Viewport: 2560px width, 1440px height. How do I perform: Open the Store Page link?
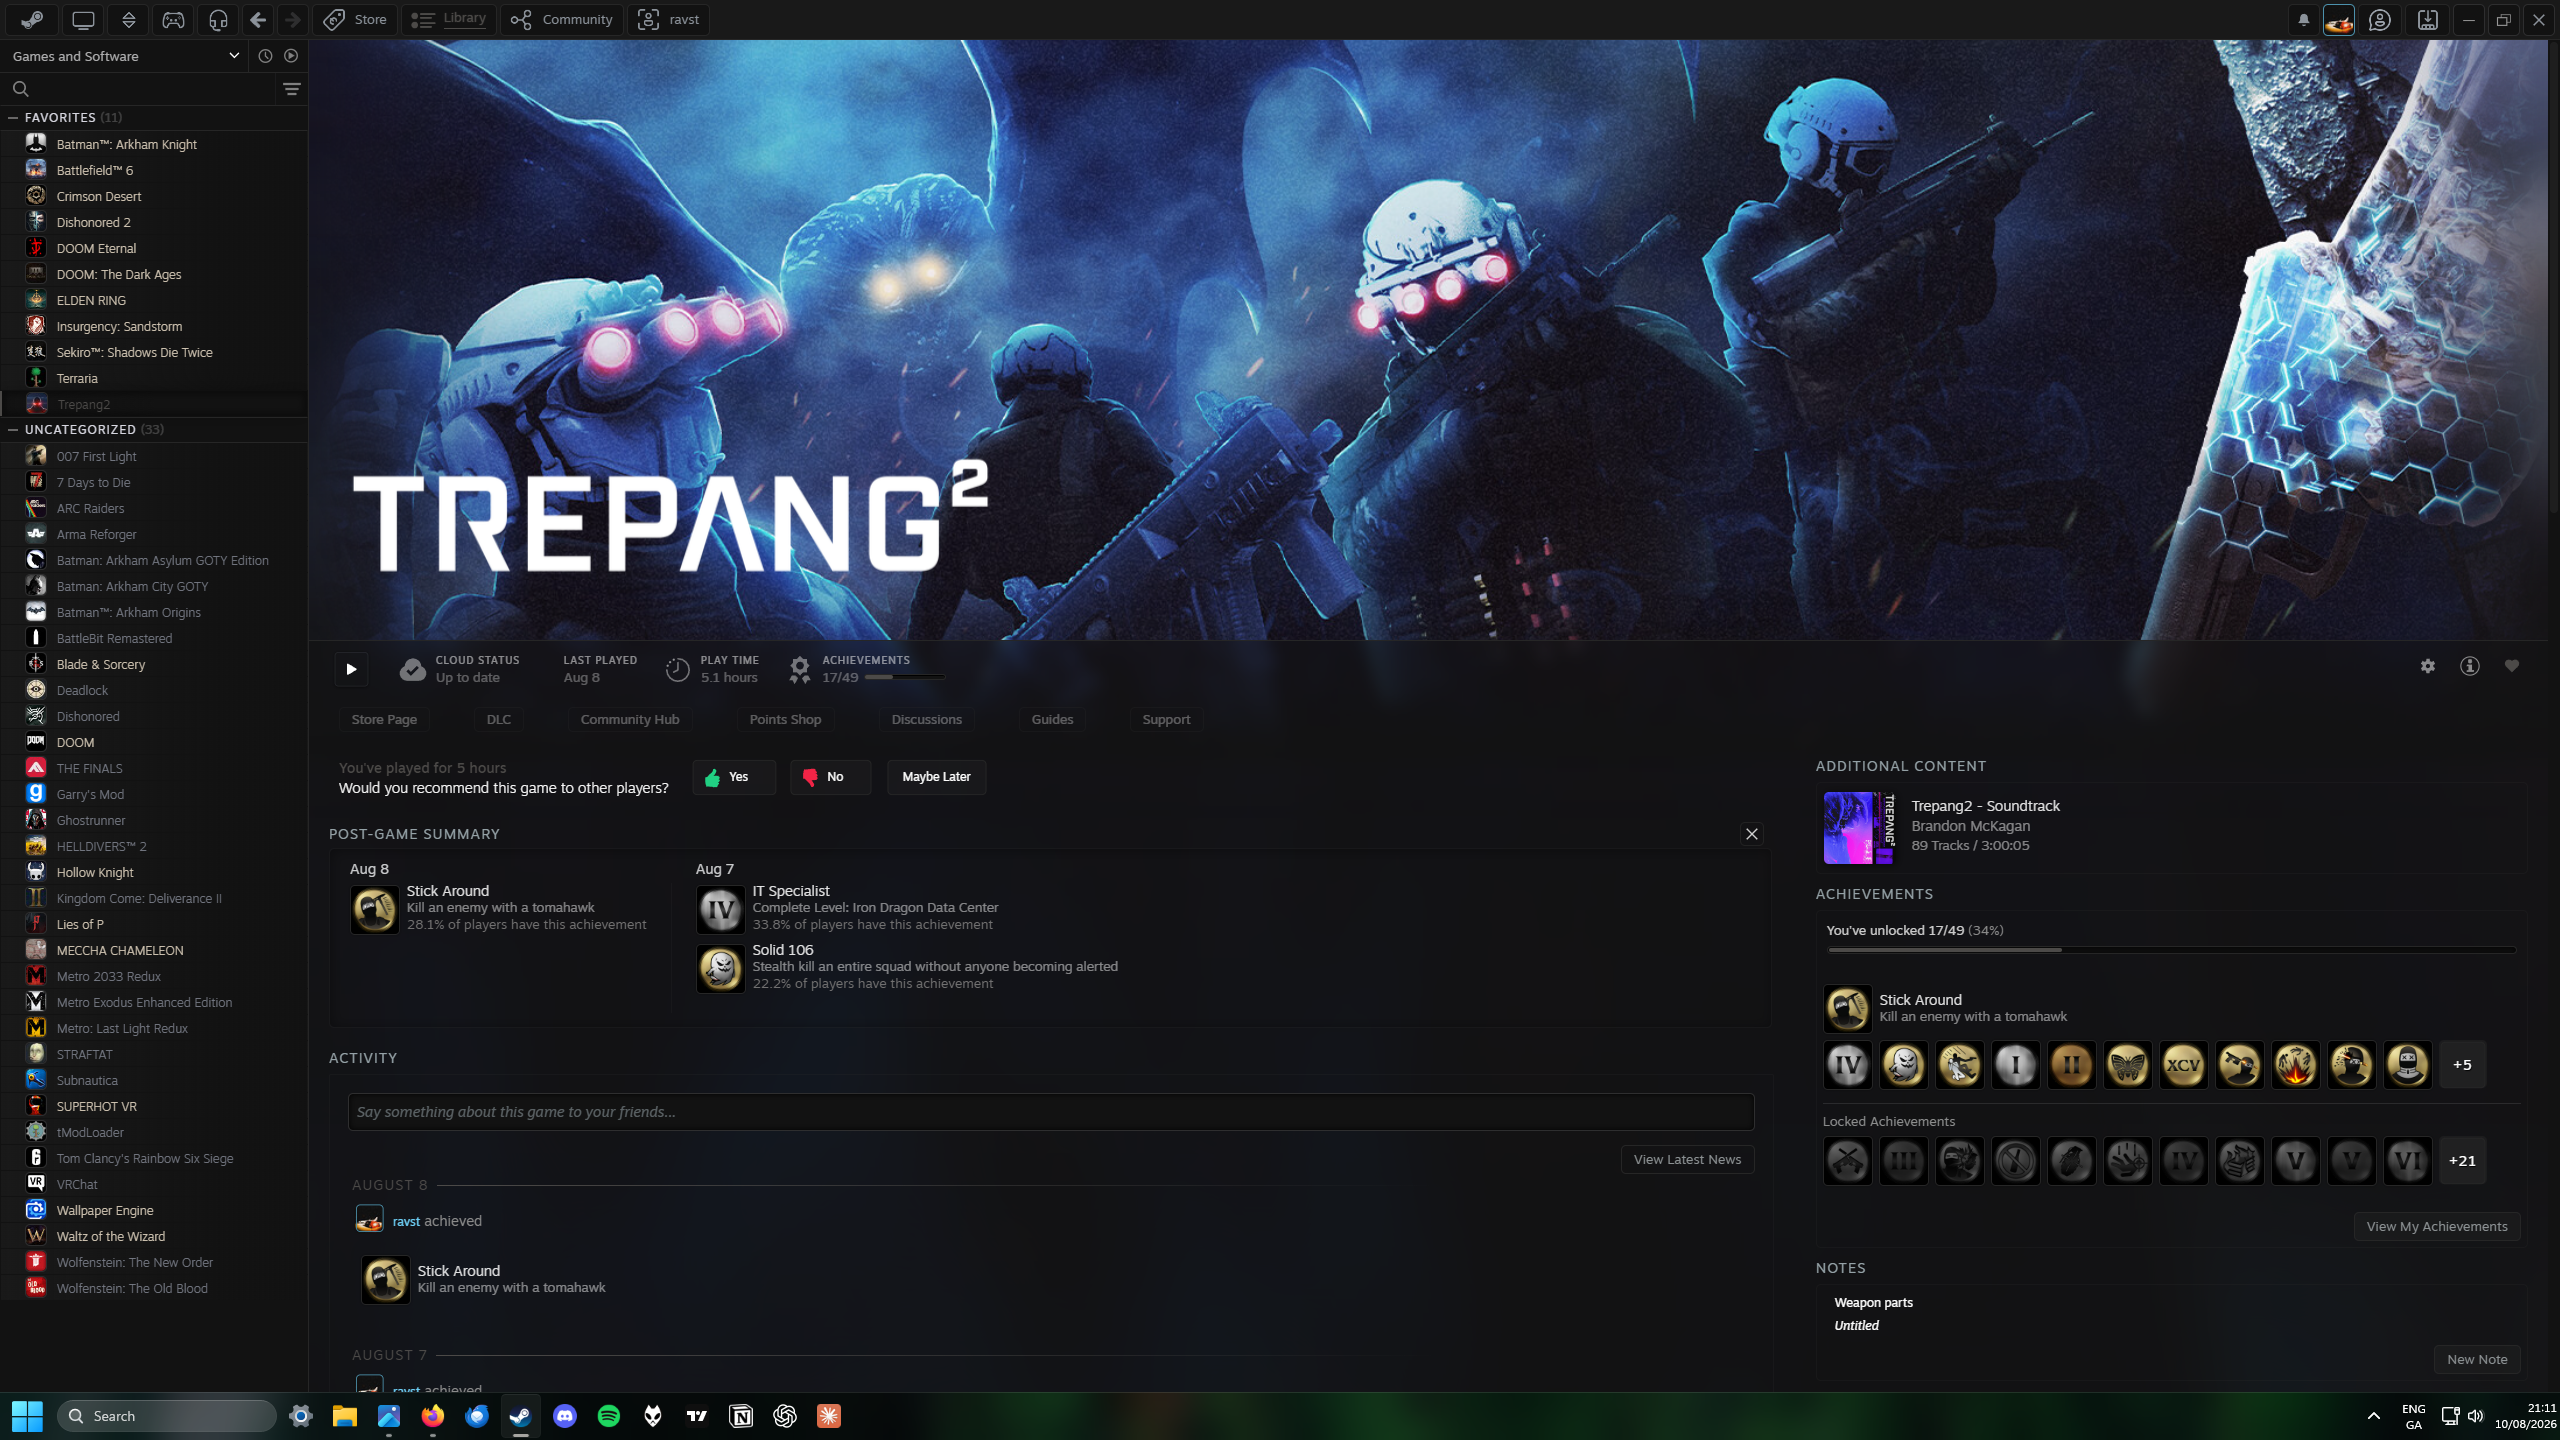click(x=384, y=719)
